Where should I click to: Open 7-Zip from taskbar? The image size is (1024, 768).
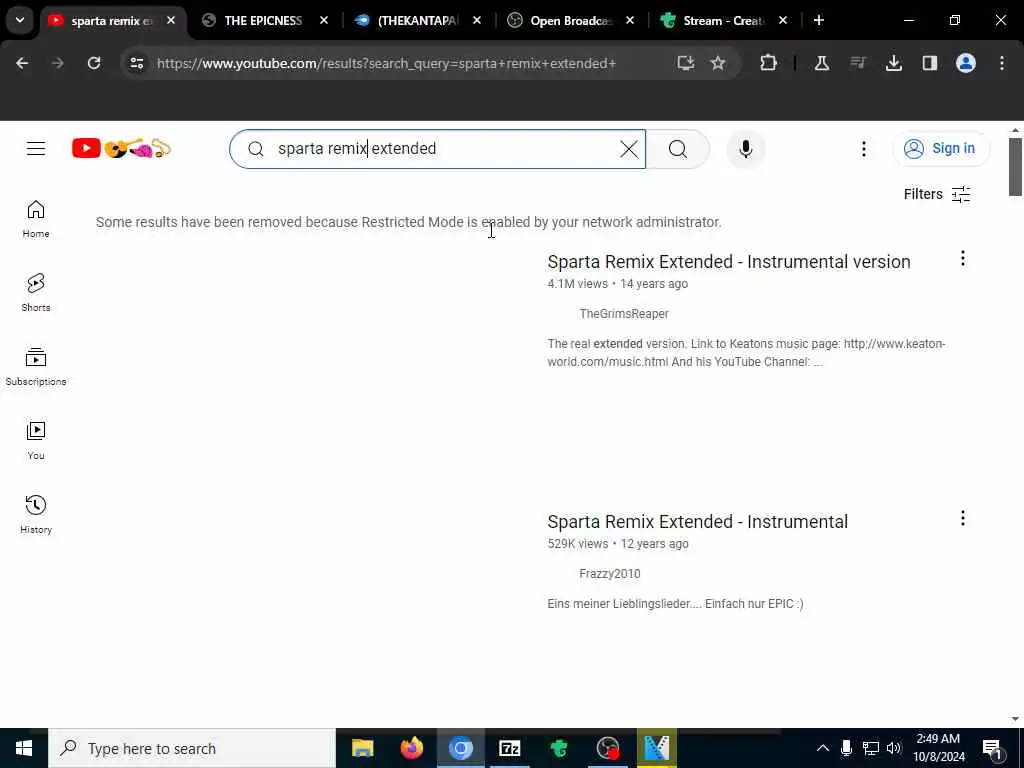coord(509,748)
